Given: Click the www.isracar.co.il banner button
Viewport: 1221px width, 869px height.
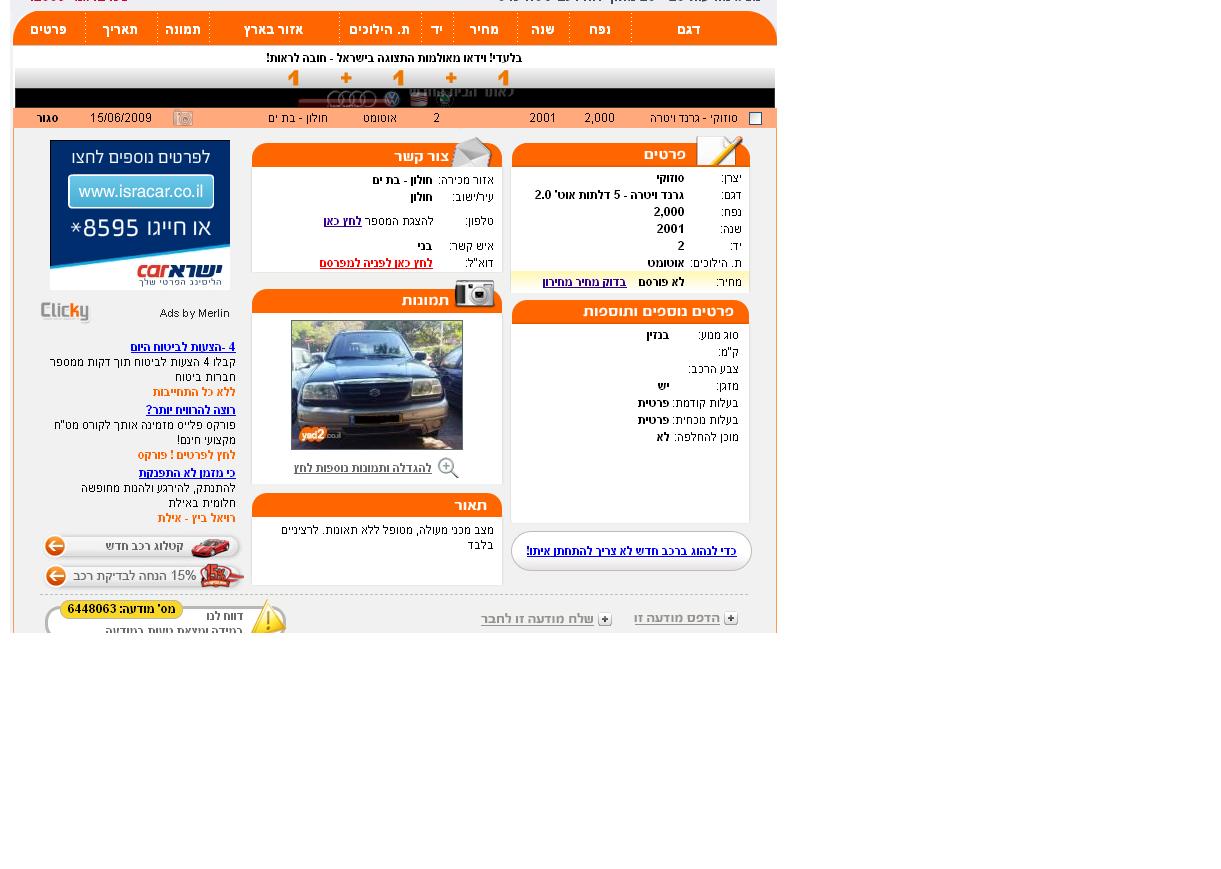Looking at the screenshot, I should (140, 191).
